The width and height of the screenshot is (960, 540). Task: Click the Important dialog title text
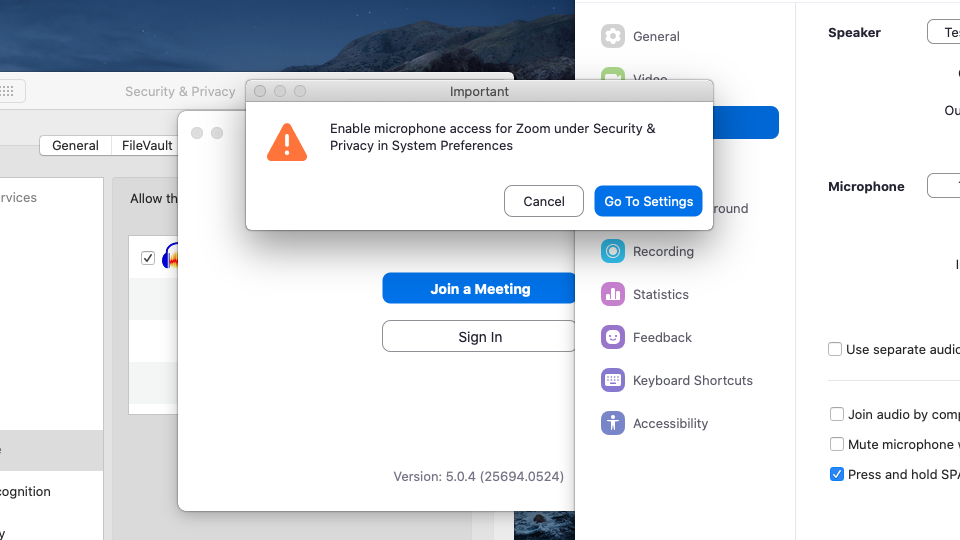pos(479,91)
